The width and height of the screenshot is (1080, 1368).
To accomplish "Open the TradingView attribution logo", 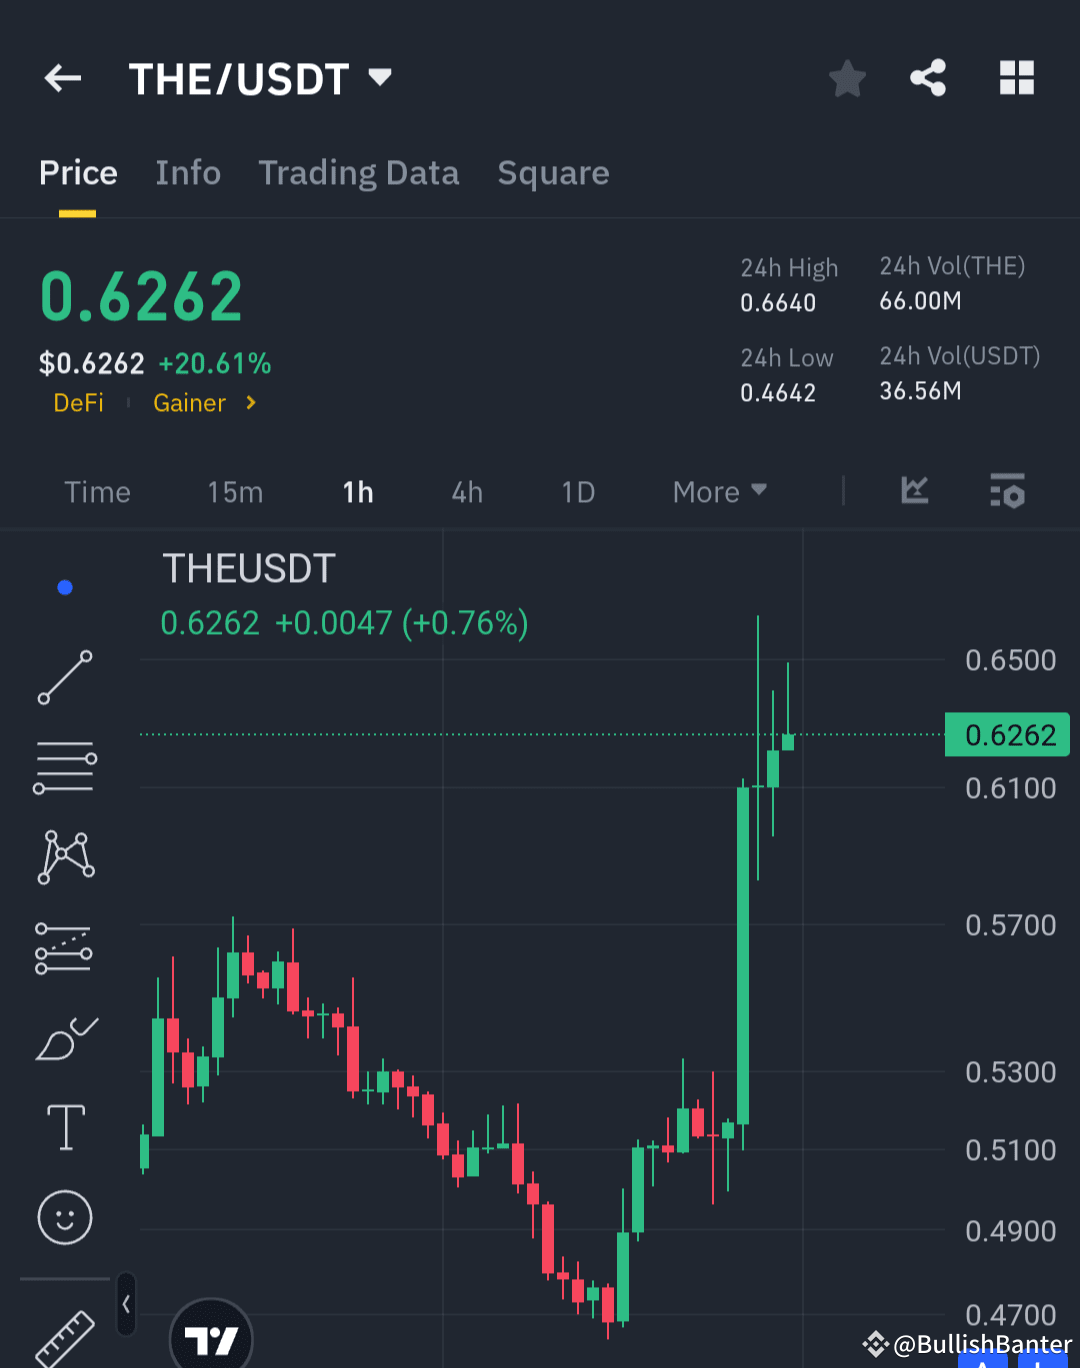I will (210, 1340).
